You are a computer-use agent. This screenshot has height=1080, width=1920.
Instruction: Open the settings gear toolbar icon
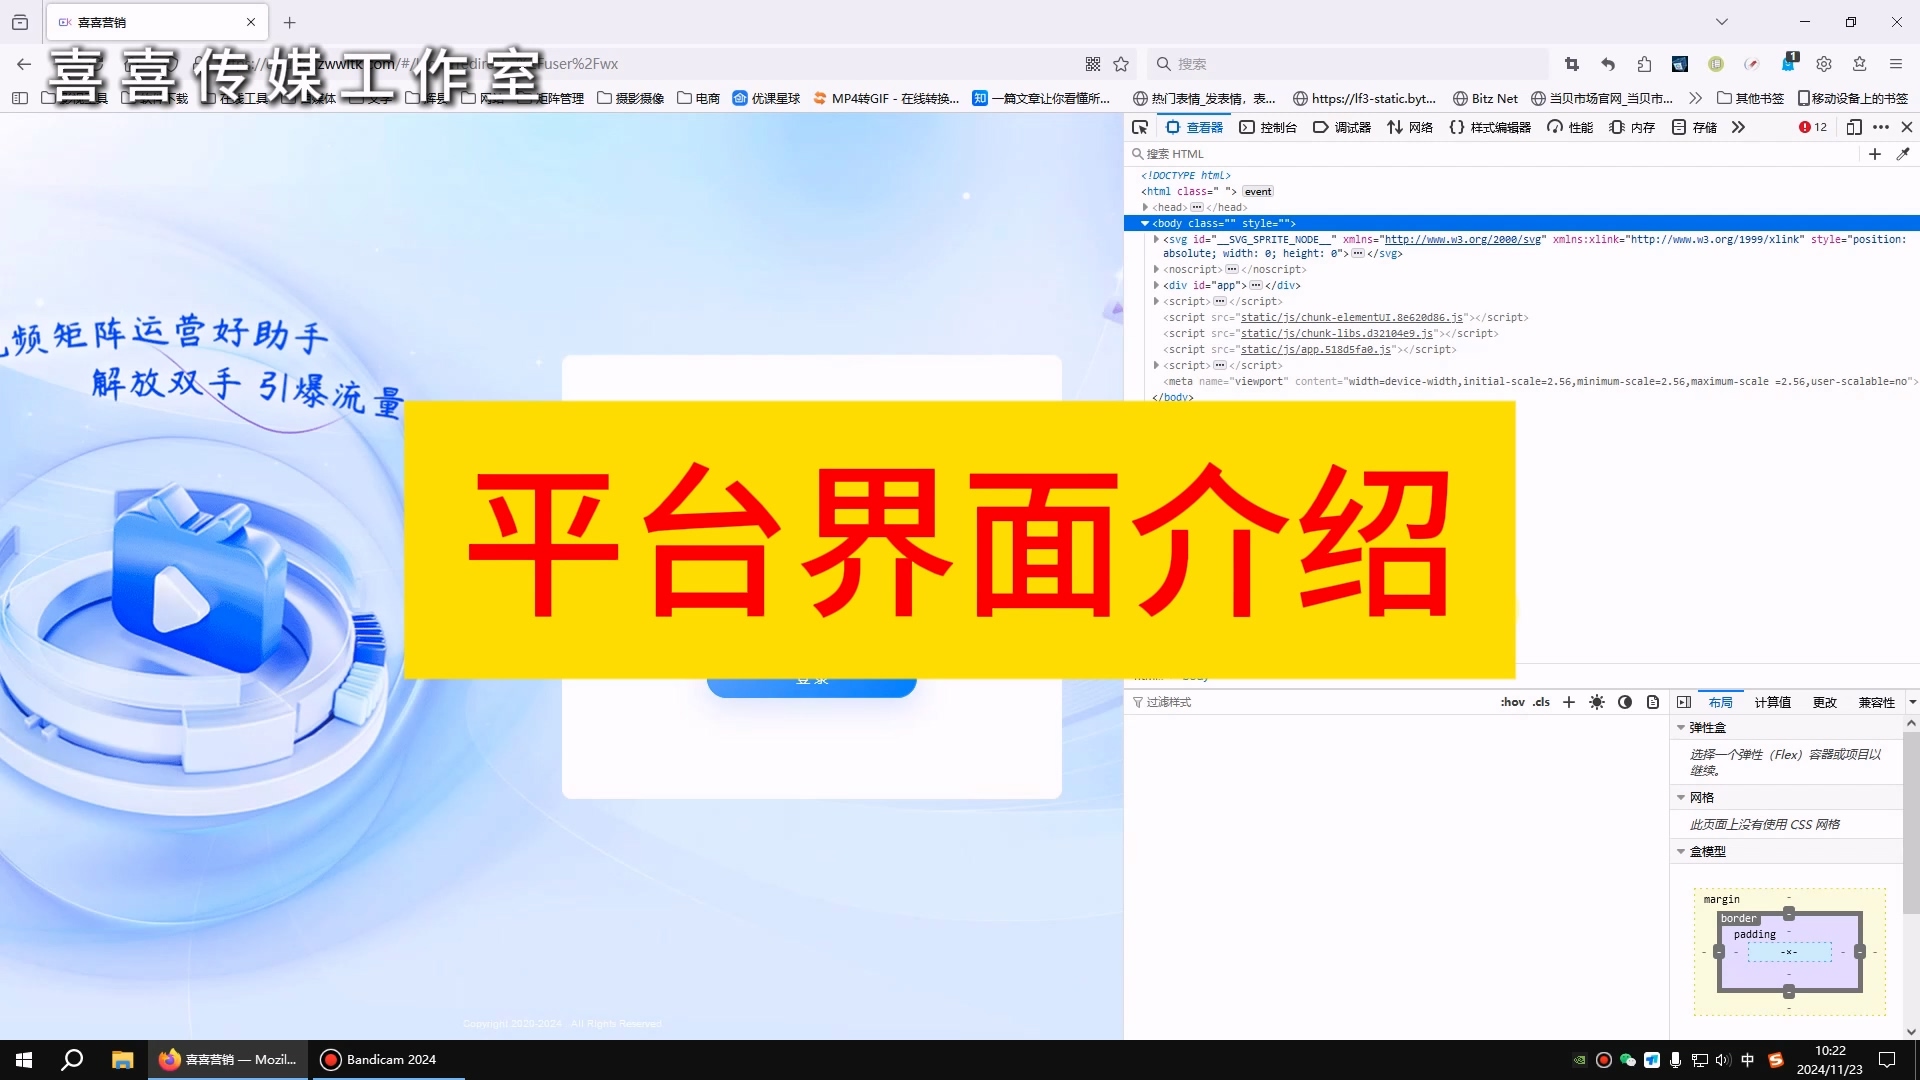click(1824, 64)
